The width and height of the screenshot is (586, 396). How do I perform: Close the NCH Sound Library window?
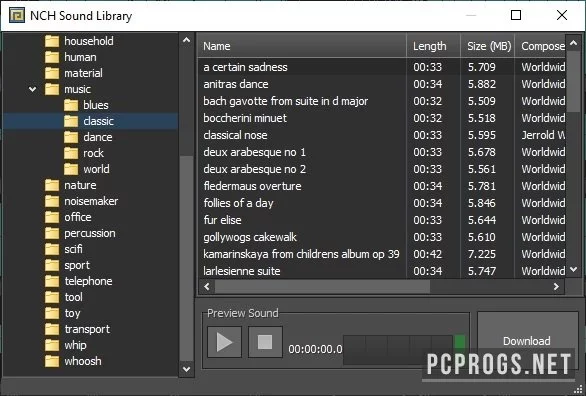(x=562, y=15)
